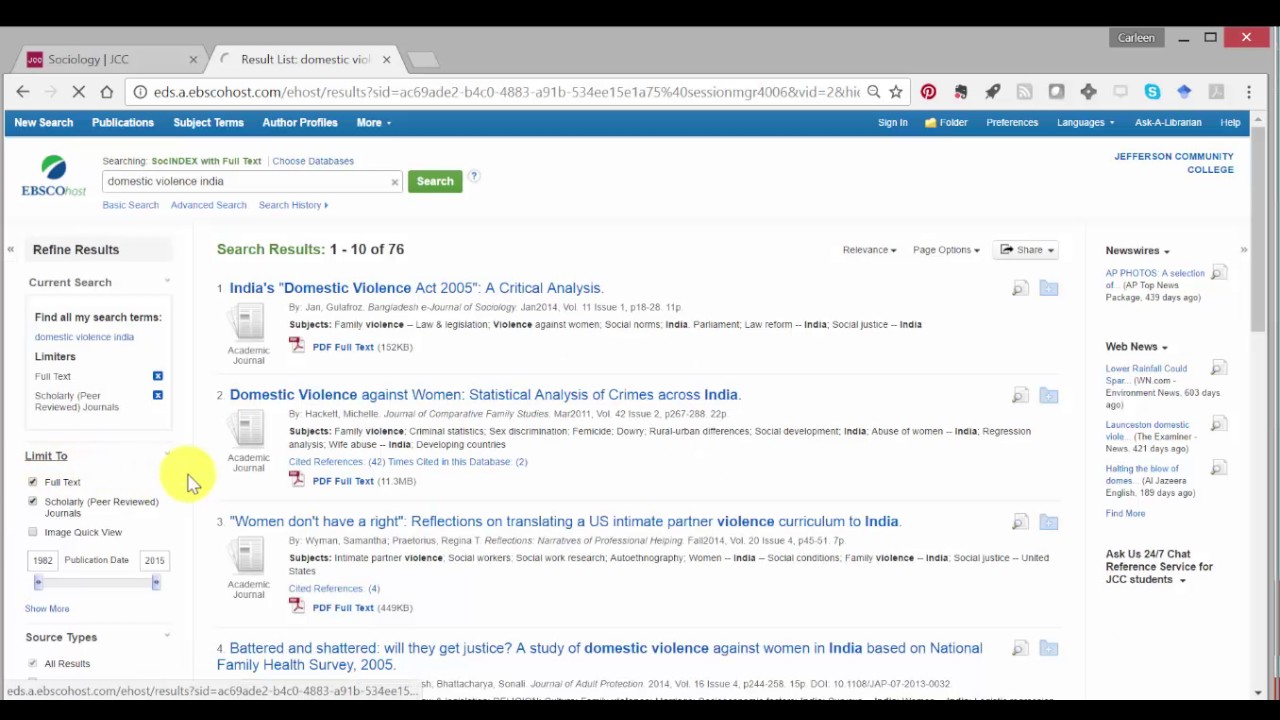1280x720 pixels.
Task: Click Ask-A-Librarian link
Action: 1168,123
